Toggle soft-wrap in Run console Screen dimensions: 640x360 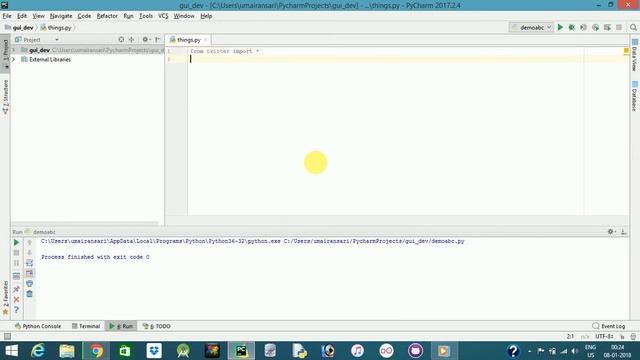click(x=29, y=263)
